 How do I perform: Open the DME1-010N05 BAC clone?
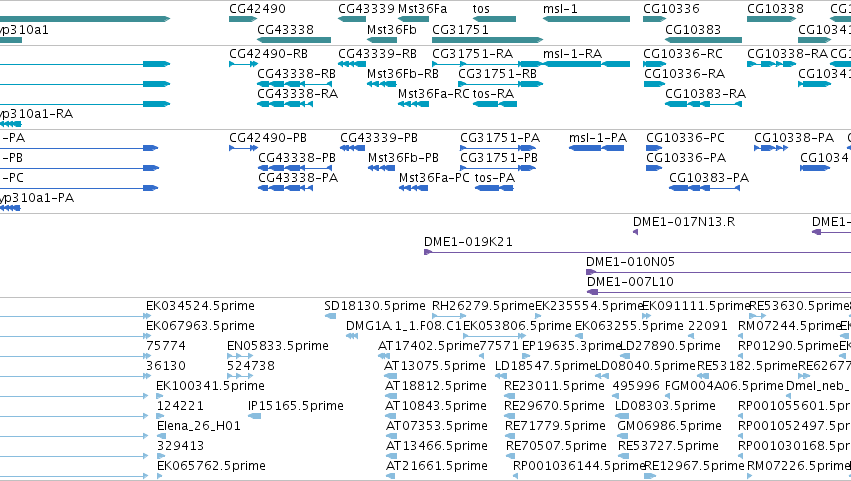click(719, 272)
